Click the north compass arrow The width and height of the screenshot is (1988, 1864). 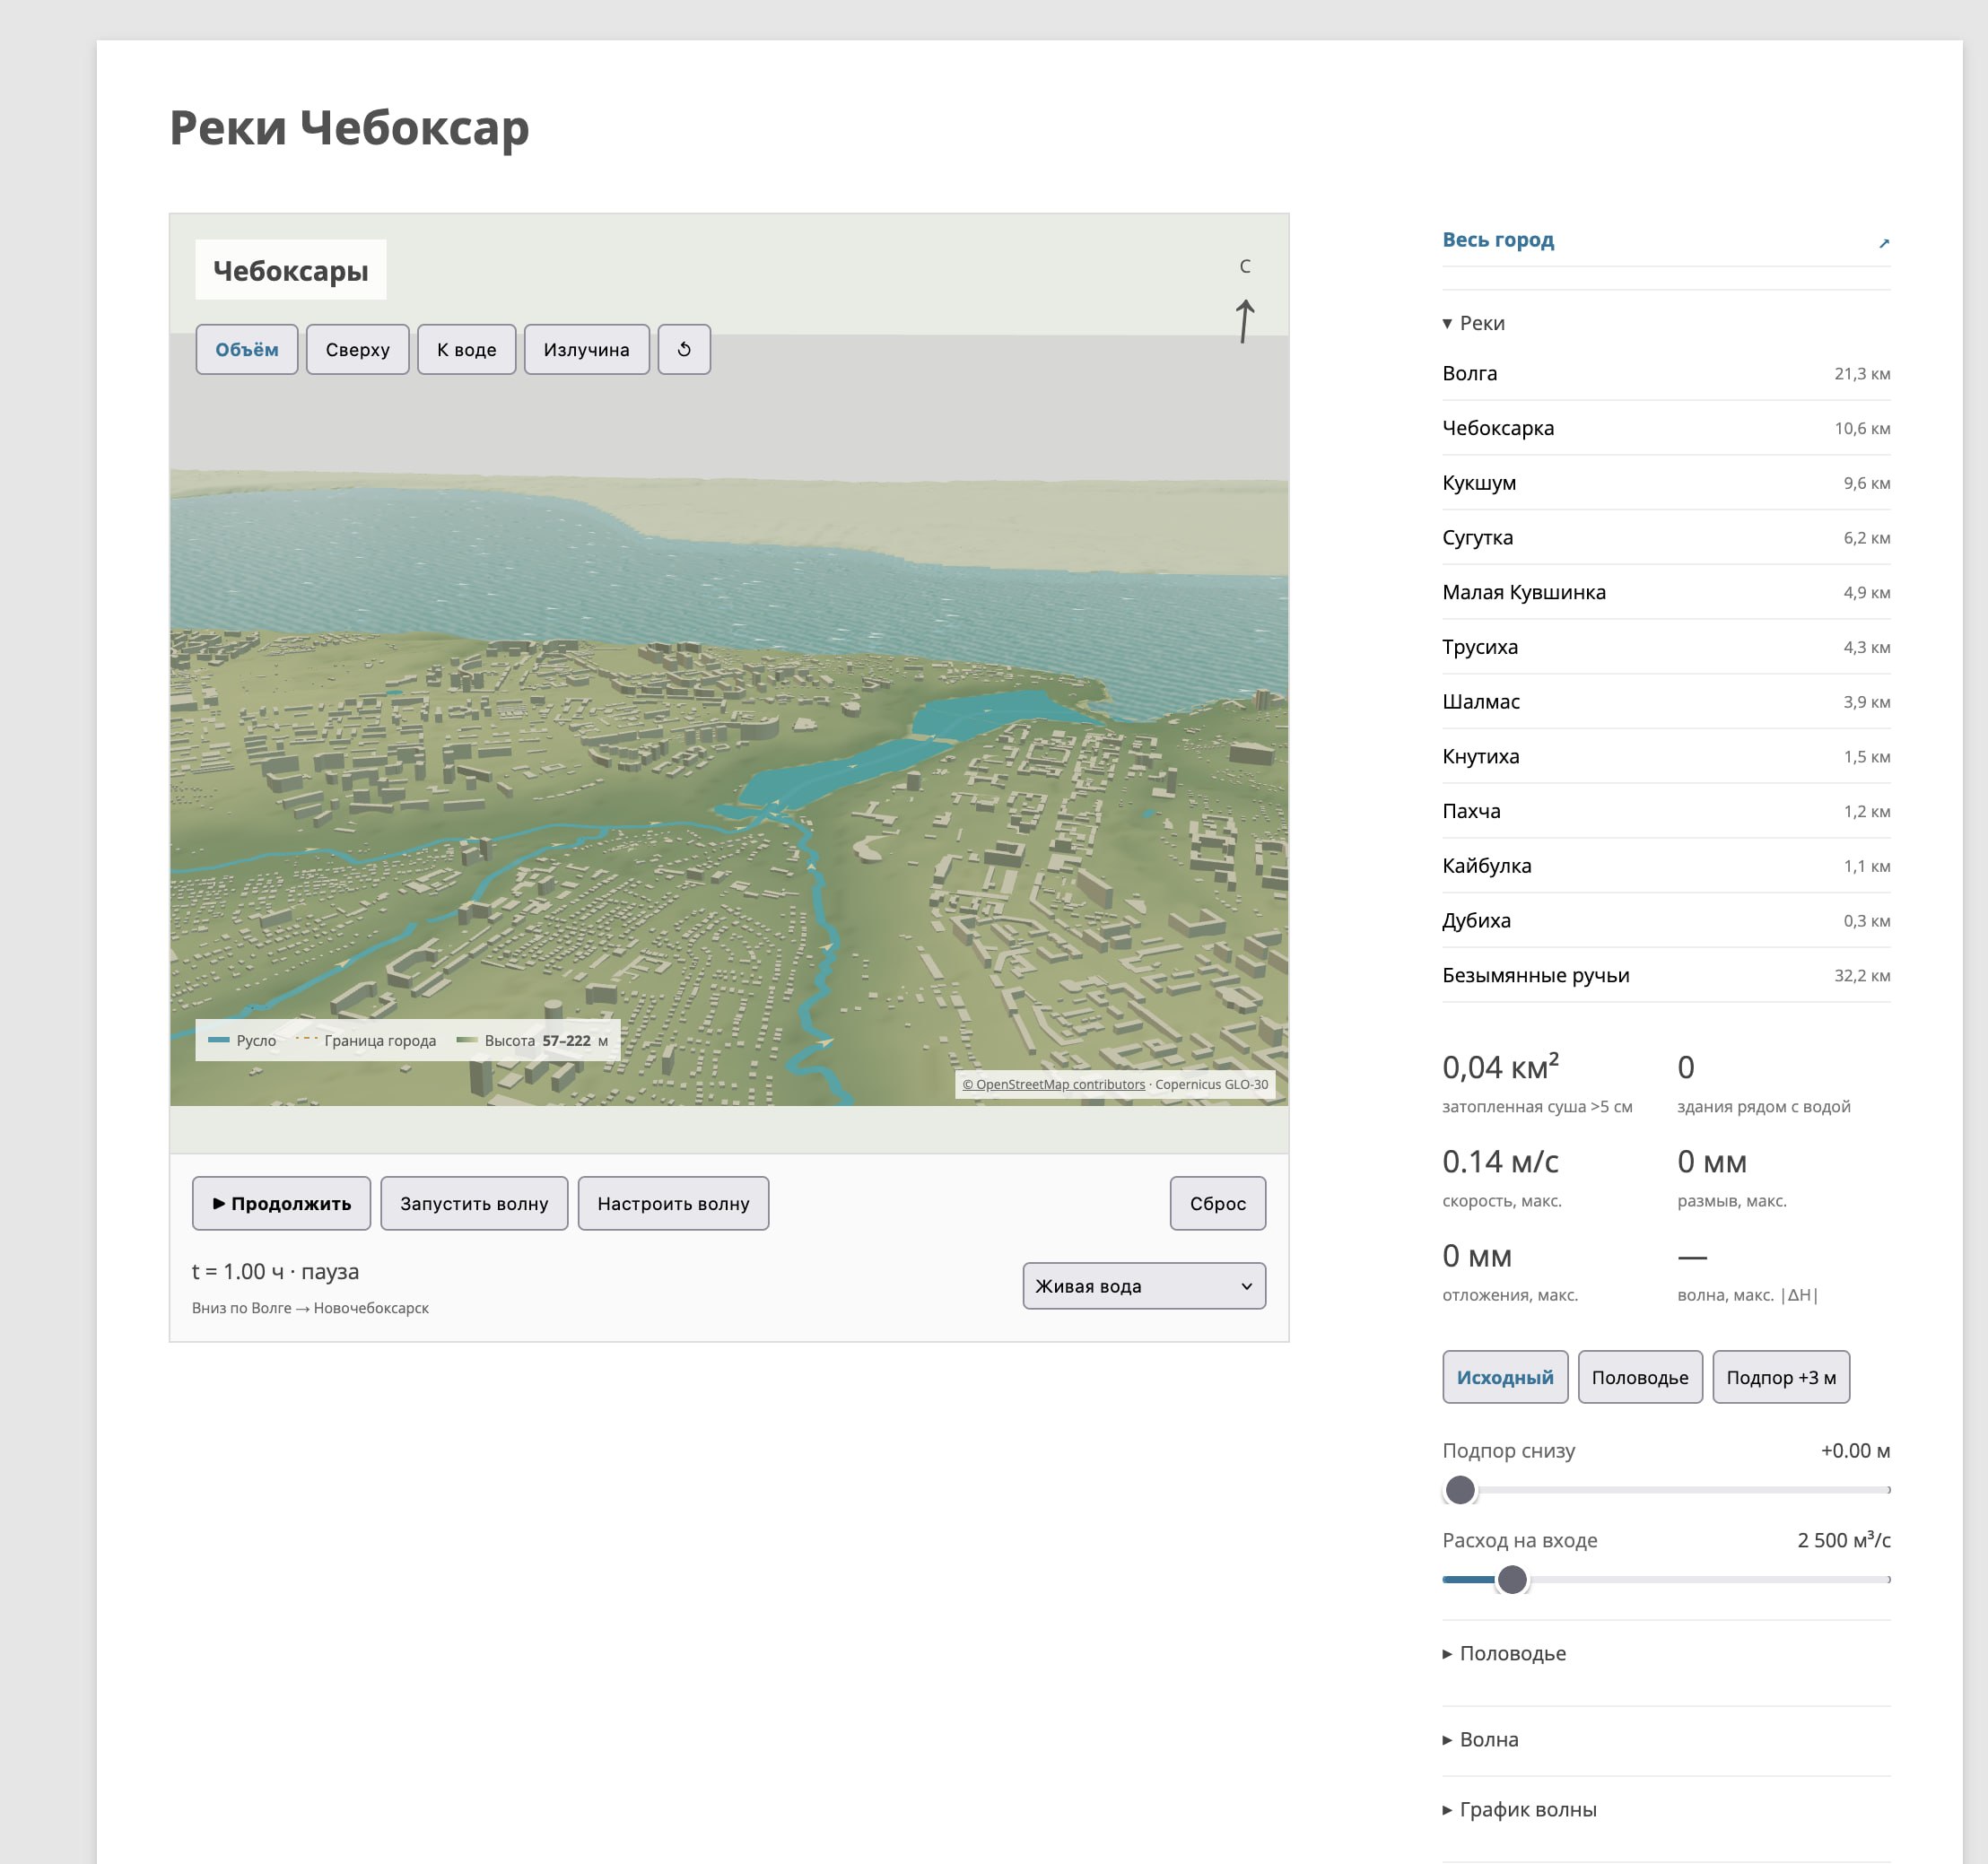pyautogui.click(x=1244, y=320)
